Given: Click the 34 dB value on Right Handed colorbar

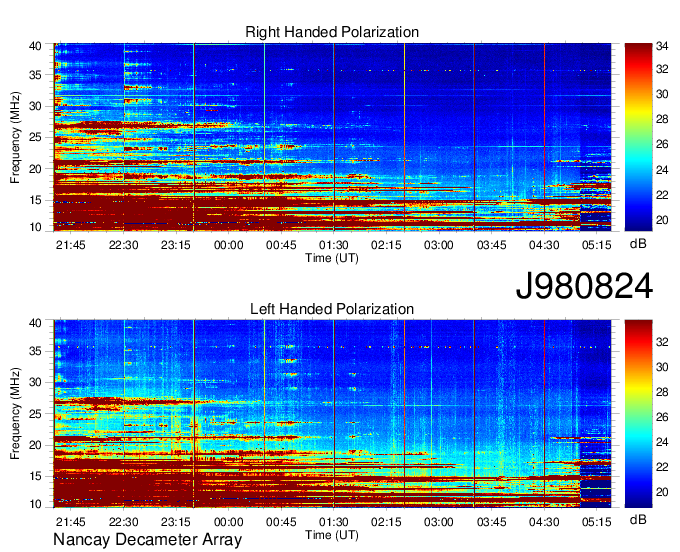Looking at the screenshot, I should (662, 45).
